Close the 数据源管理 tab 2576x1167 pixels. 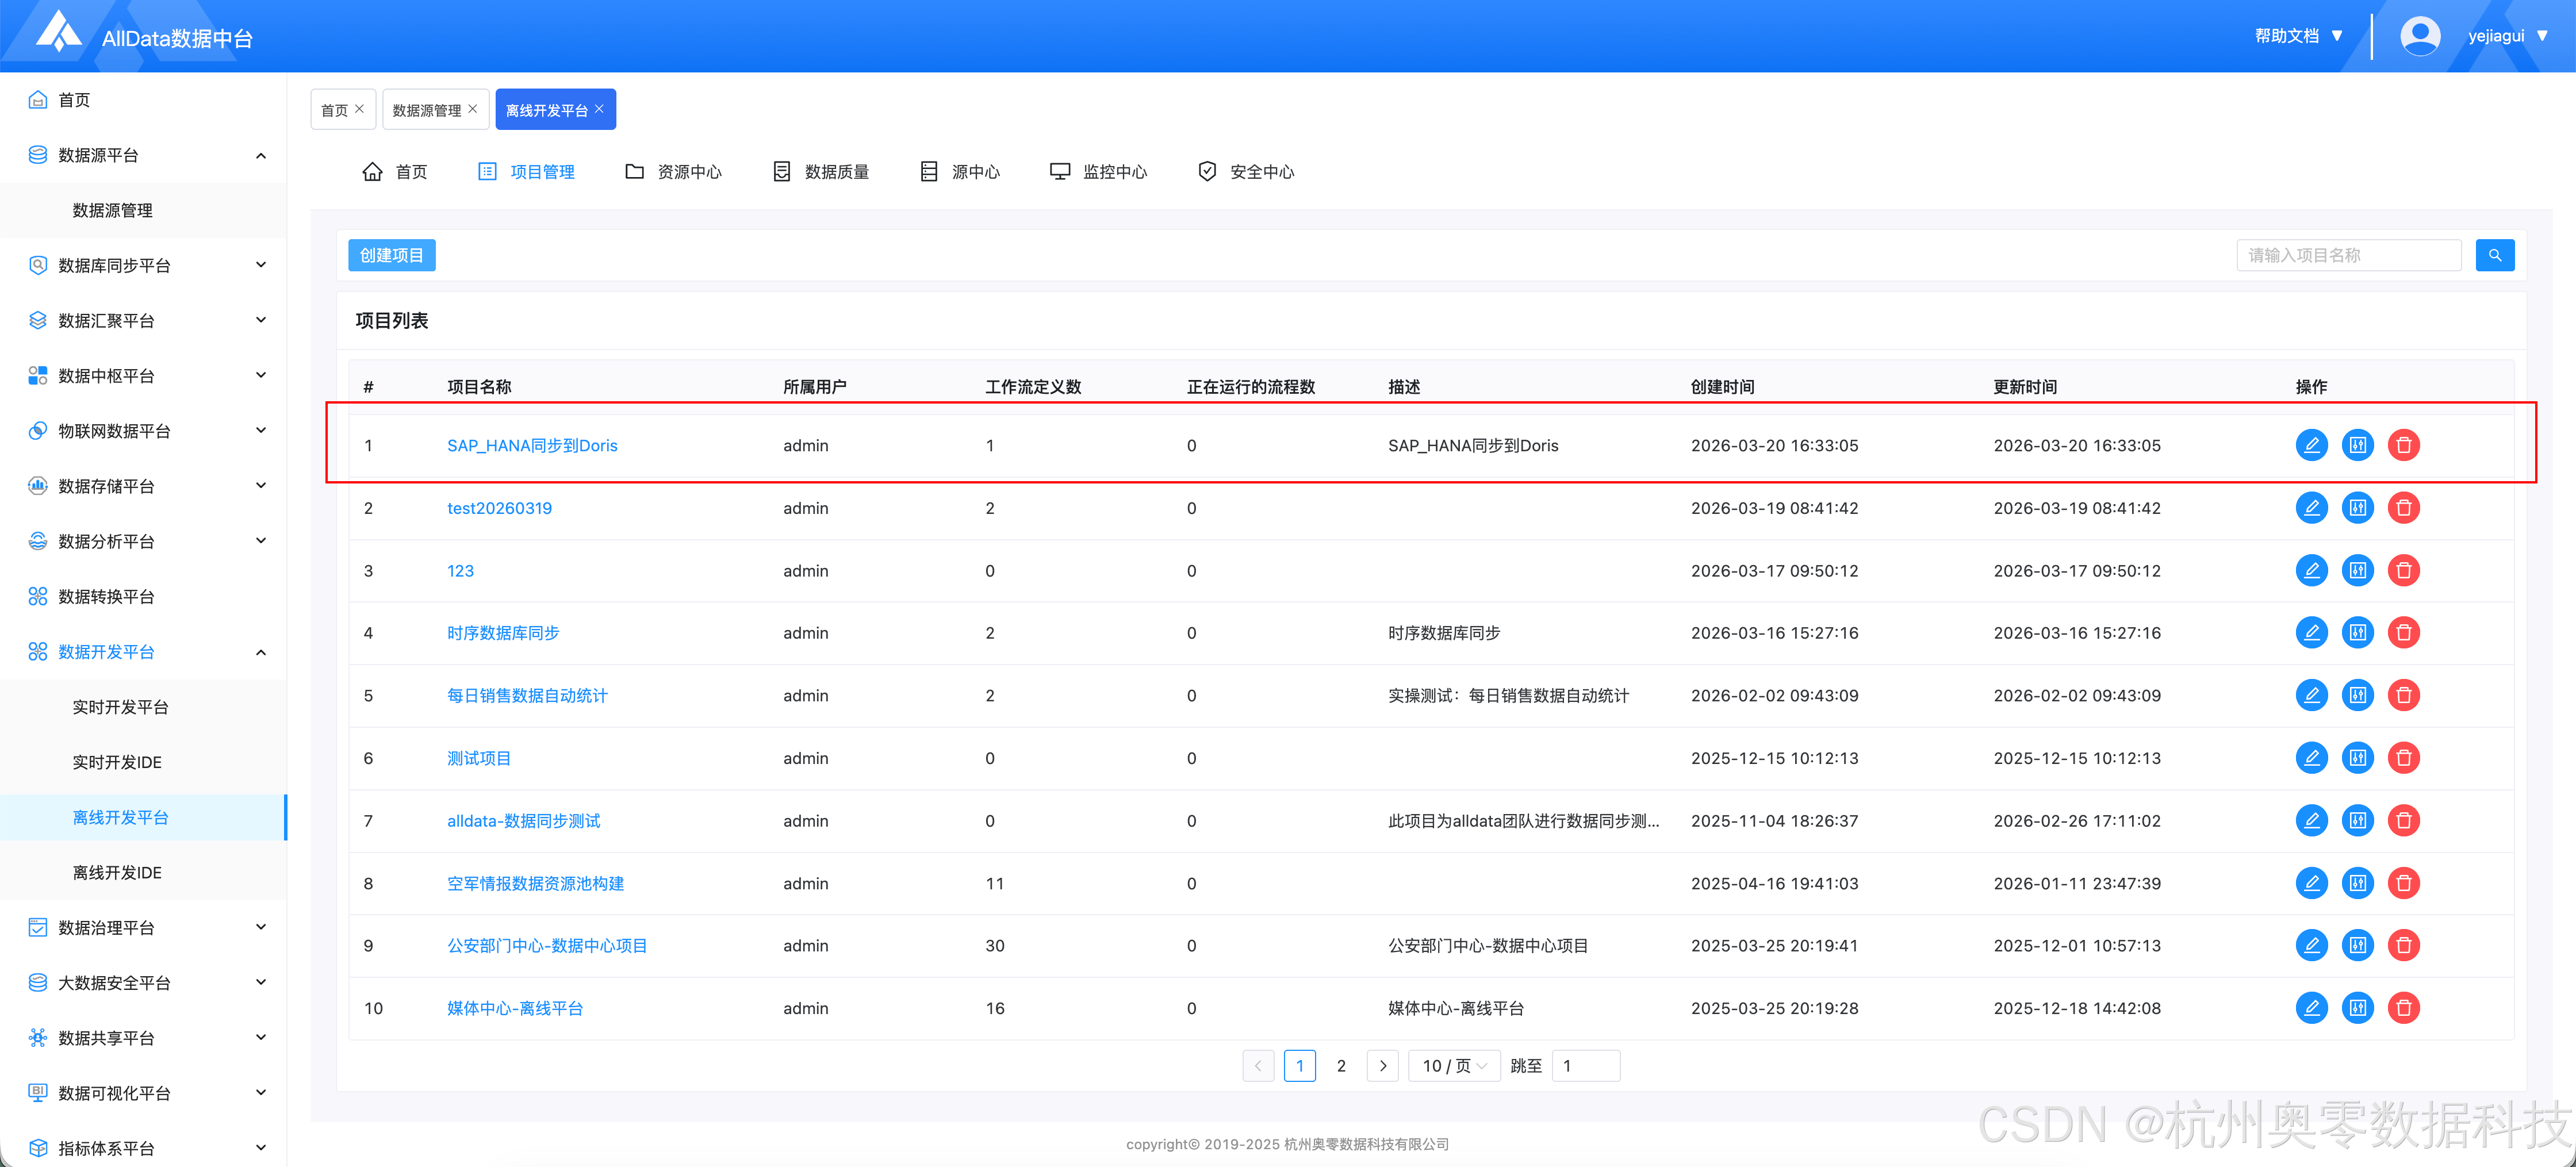click(x=473, y=109)
